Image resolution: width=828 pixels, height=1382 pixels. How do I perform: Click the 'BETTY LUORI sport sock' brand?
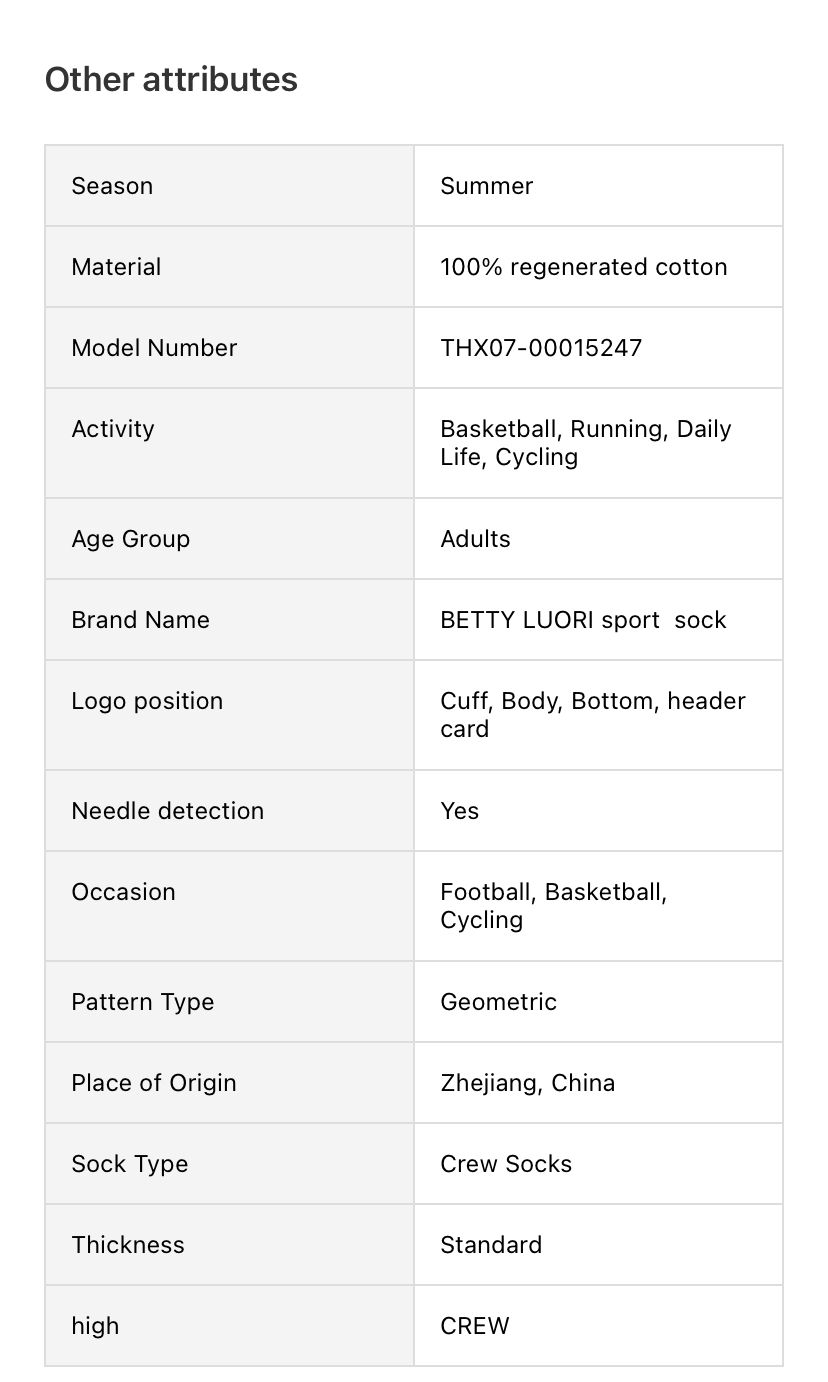pyautogui.click(x=583, y=620)
